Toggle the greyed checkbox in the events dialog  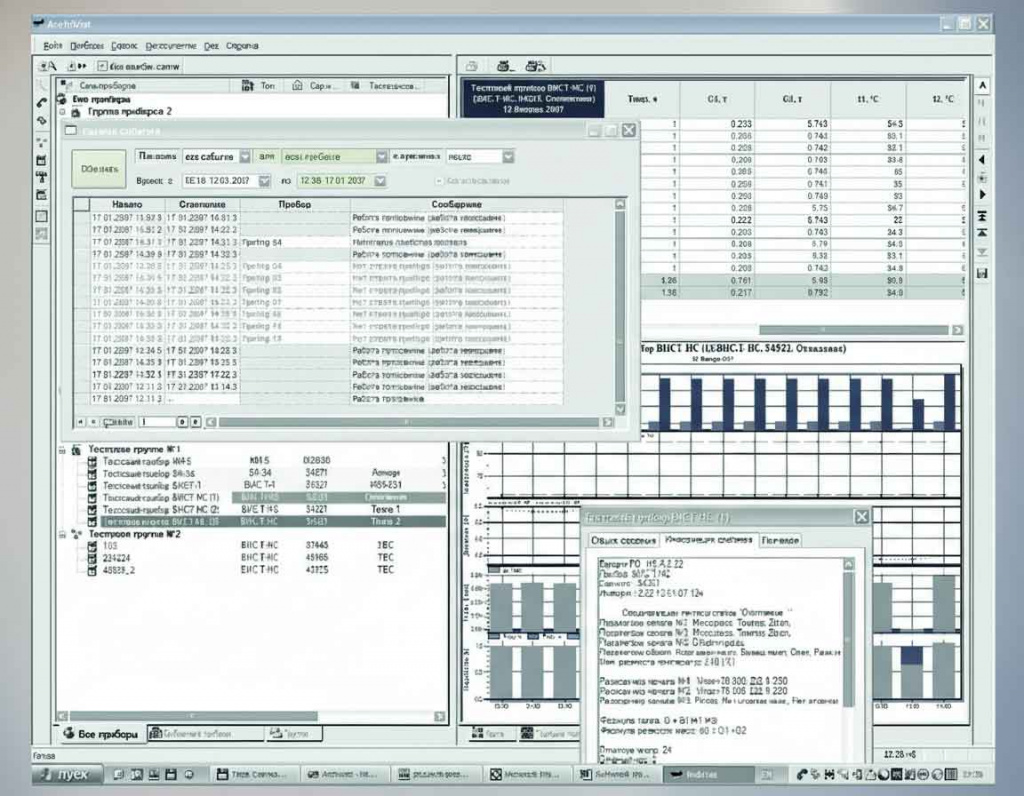click(x=439, y=181)
